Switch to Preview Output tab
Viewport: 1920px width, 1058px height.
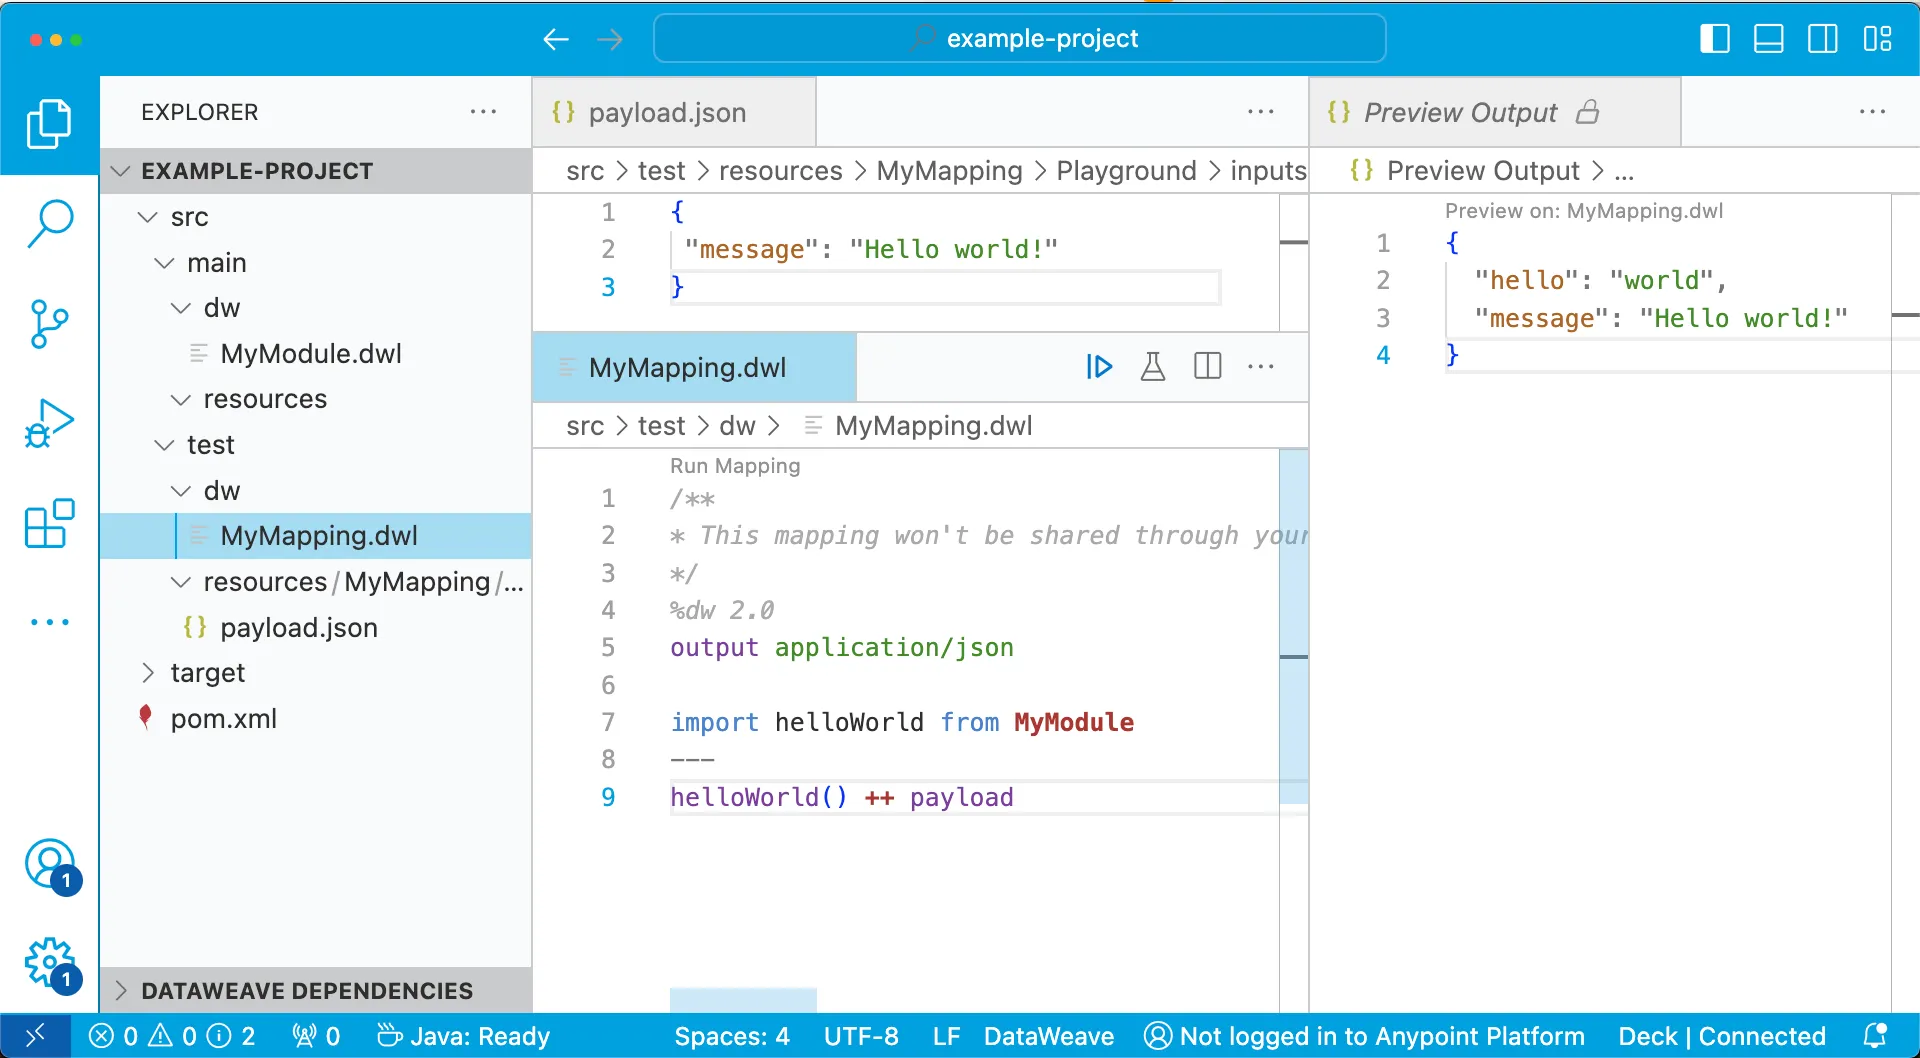click(1494, 112)
